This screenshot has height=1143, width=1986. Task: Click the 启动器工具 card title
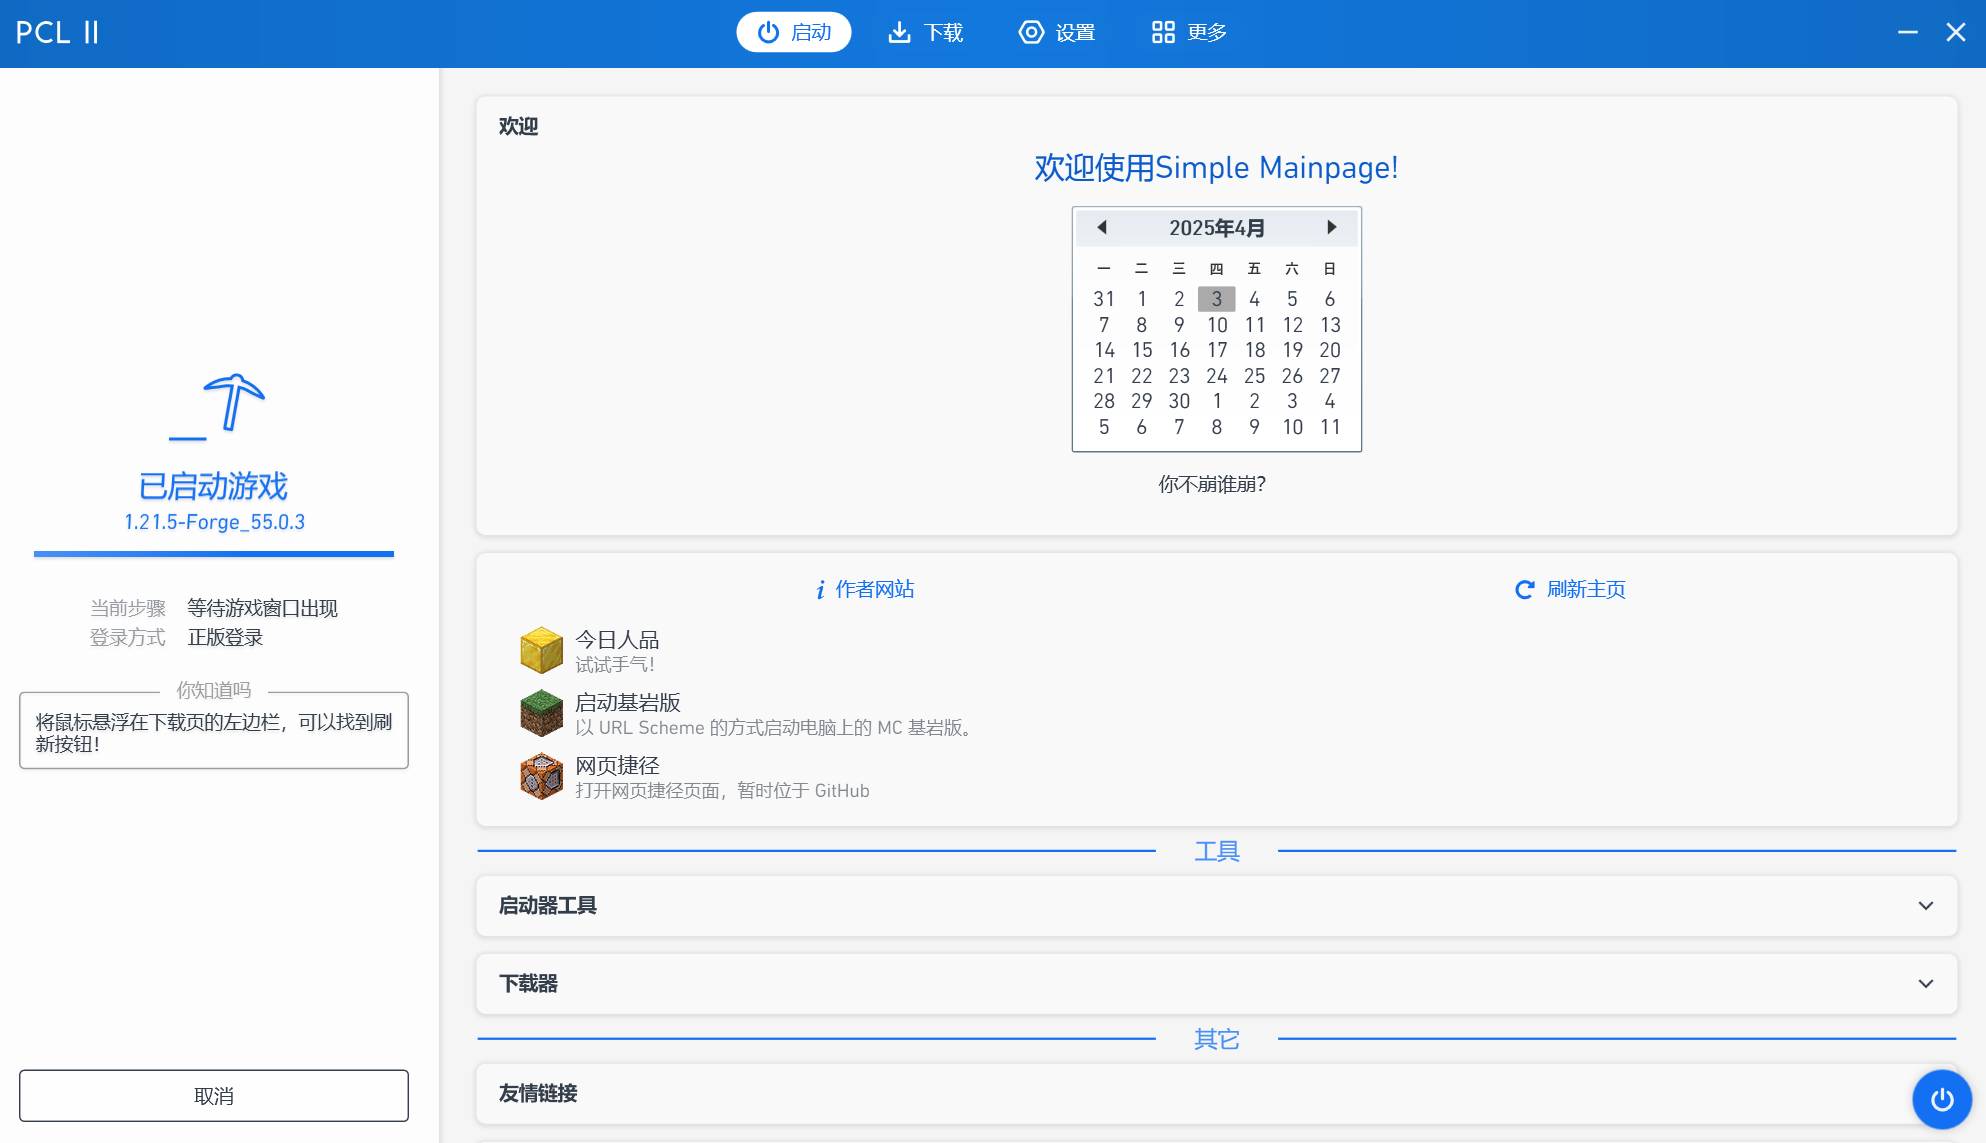(548, 906)
